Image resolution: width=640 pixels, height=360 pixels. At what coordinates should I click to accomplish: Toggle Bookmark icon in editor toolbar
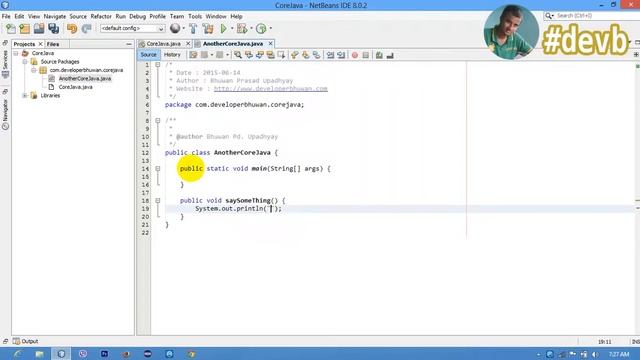(317, 55)
